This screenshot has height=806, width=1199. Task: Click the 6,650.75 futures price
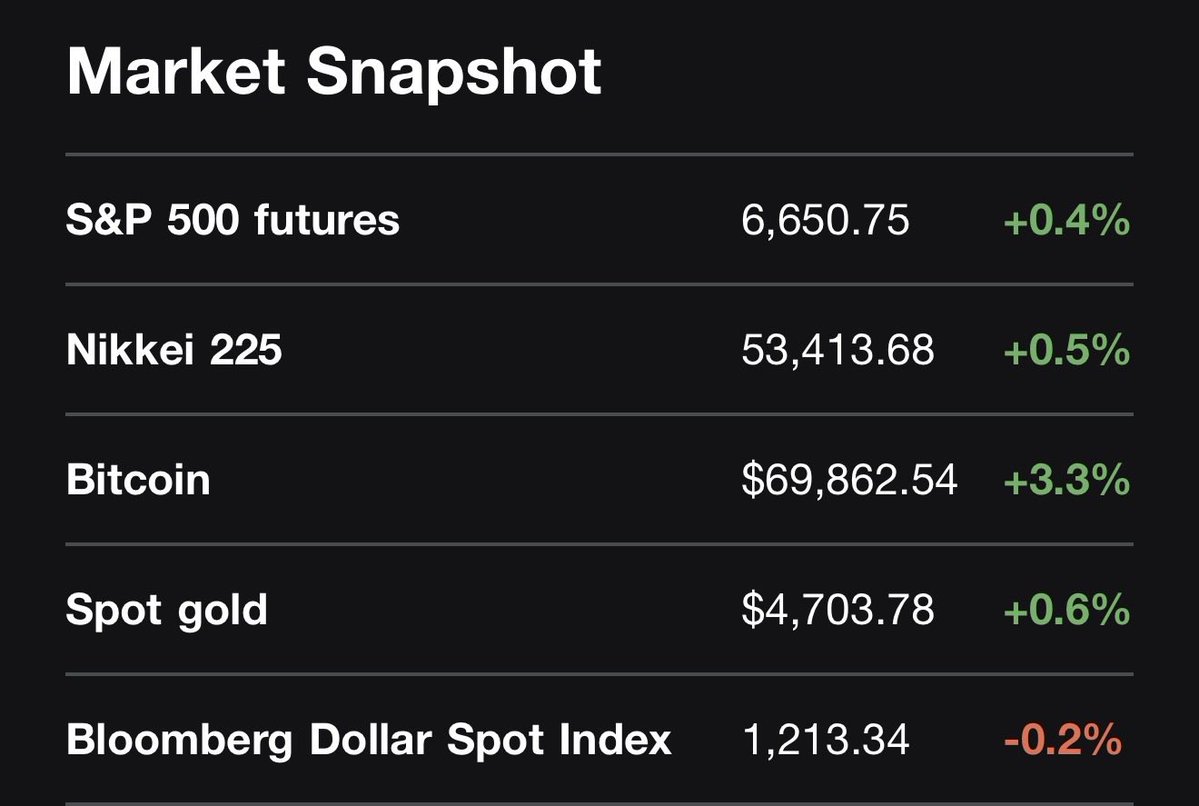tap(826, 220)
